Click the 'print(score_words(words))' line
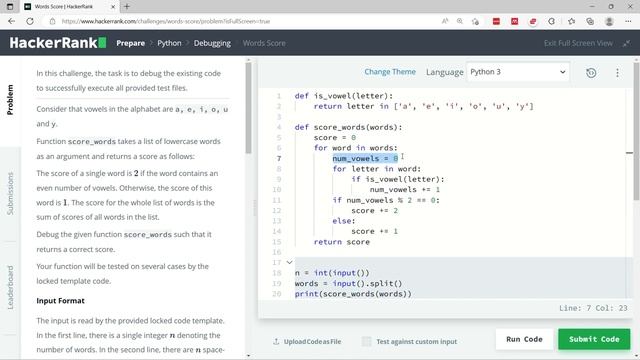640x360 pixels. click(353, 294)
